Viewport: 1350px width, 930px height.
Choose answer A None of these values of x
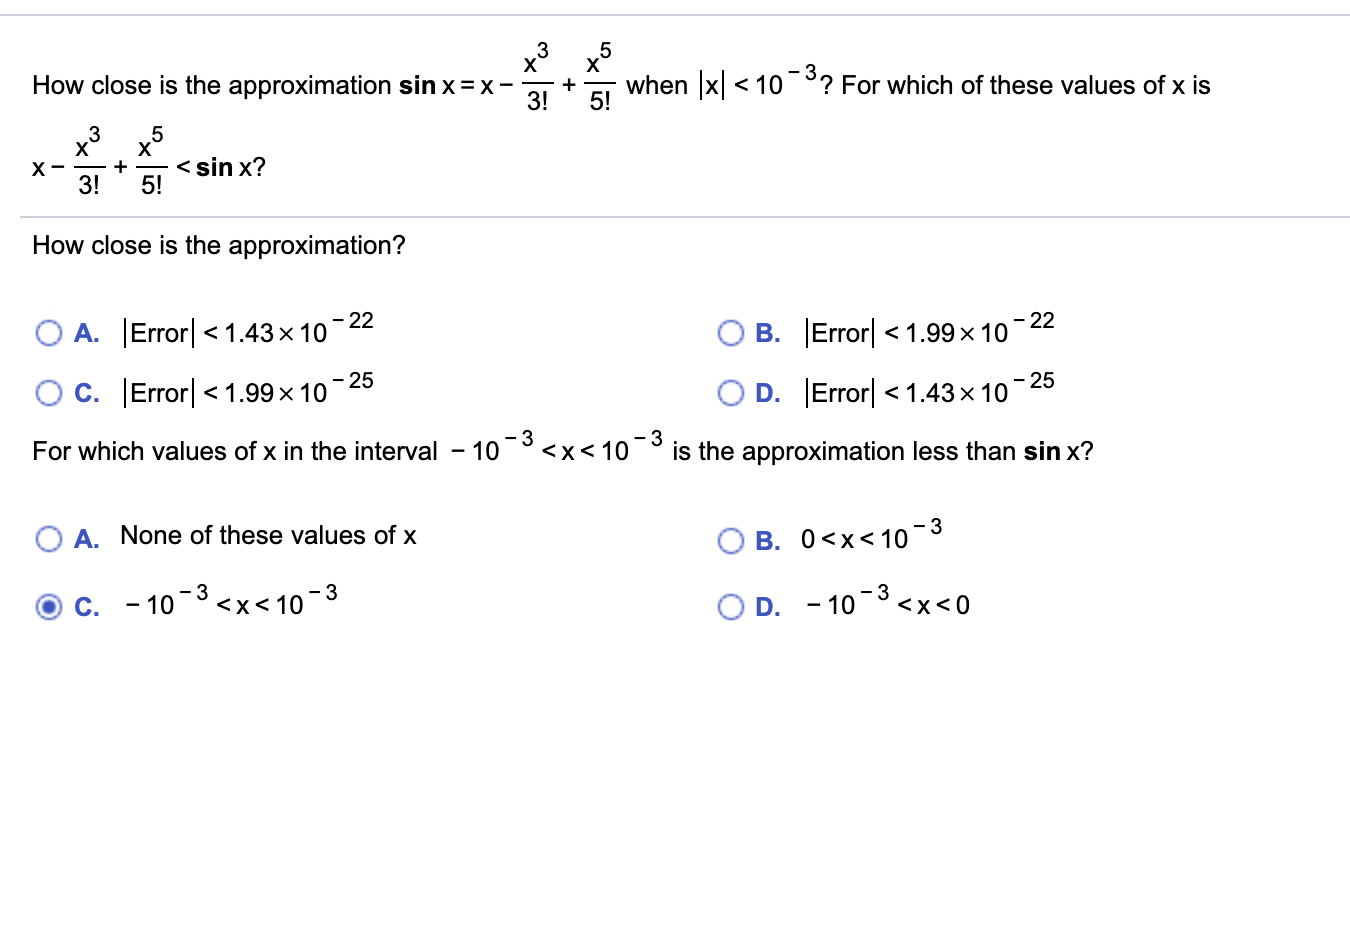click(47, 538)
